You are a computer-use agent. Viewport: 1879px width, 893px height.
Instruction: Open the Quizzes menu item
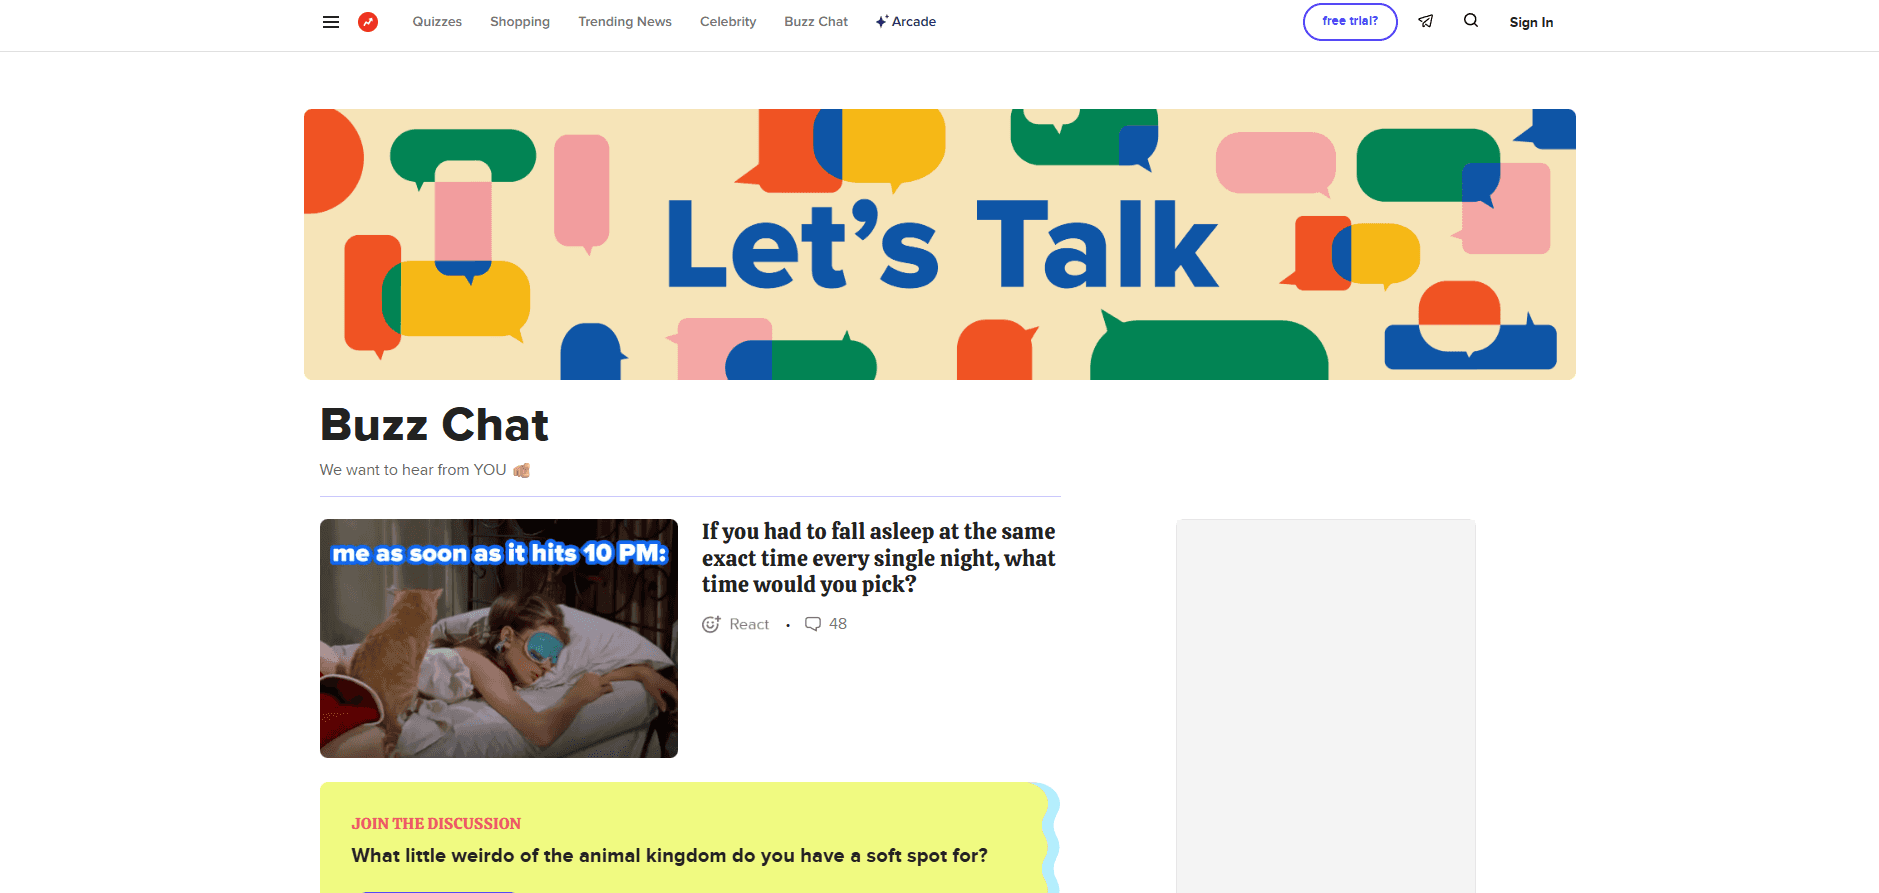437,22
